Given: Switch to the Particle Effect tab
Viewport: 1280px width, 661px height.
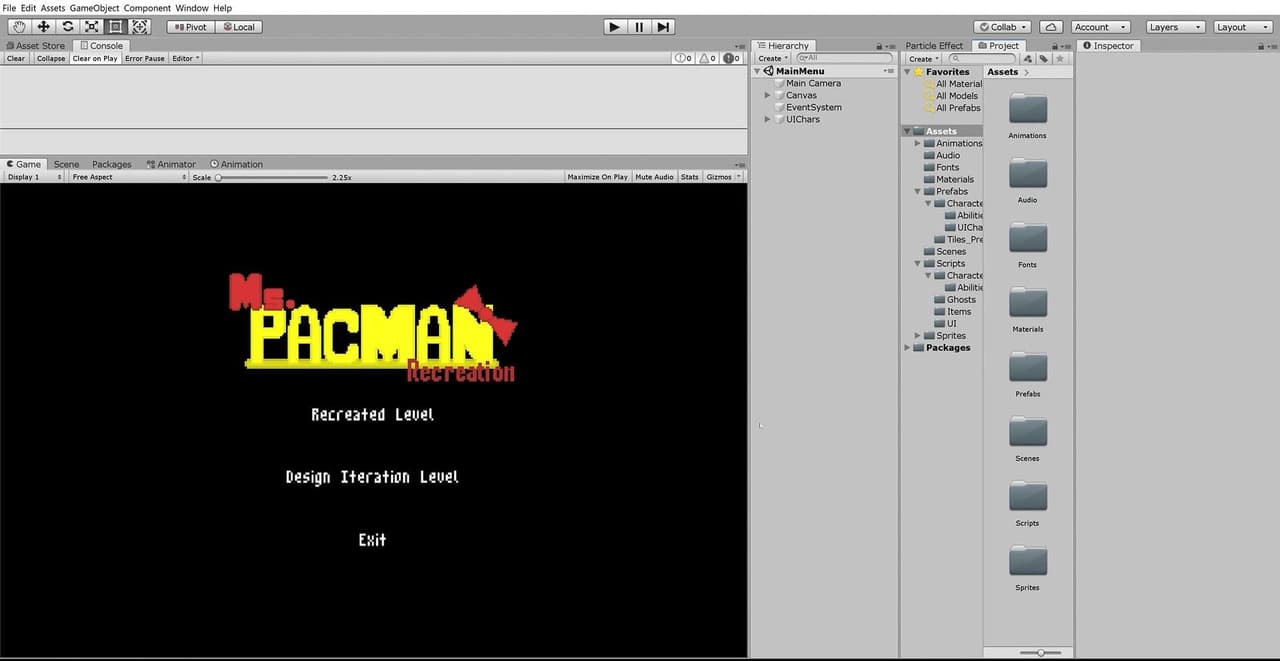Looking at the screenshot, I should [934, 46].
